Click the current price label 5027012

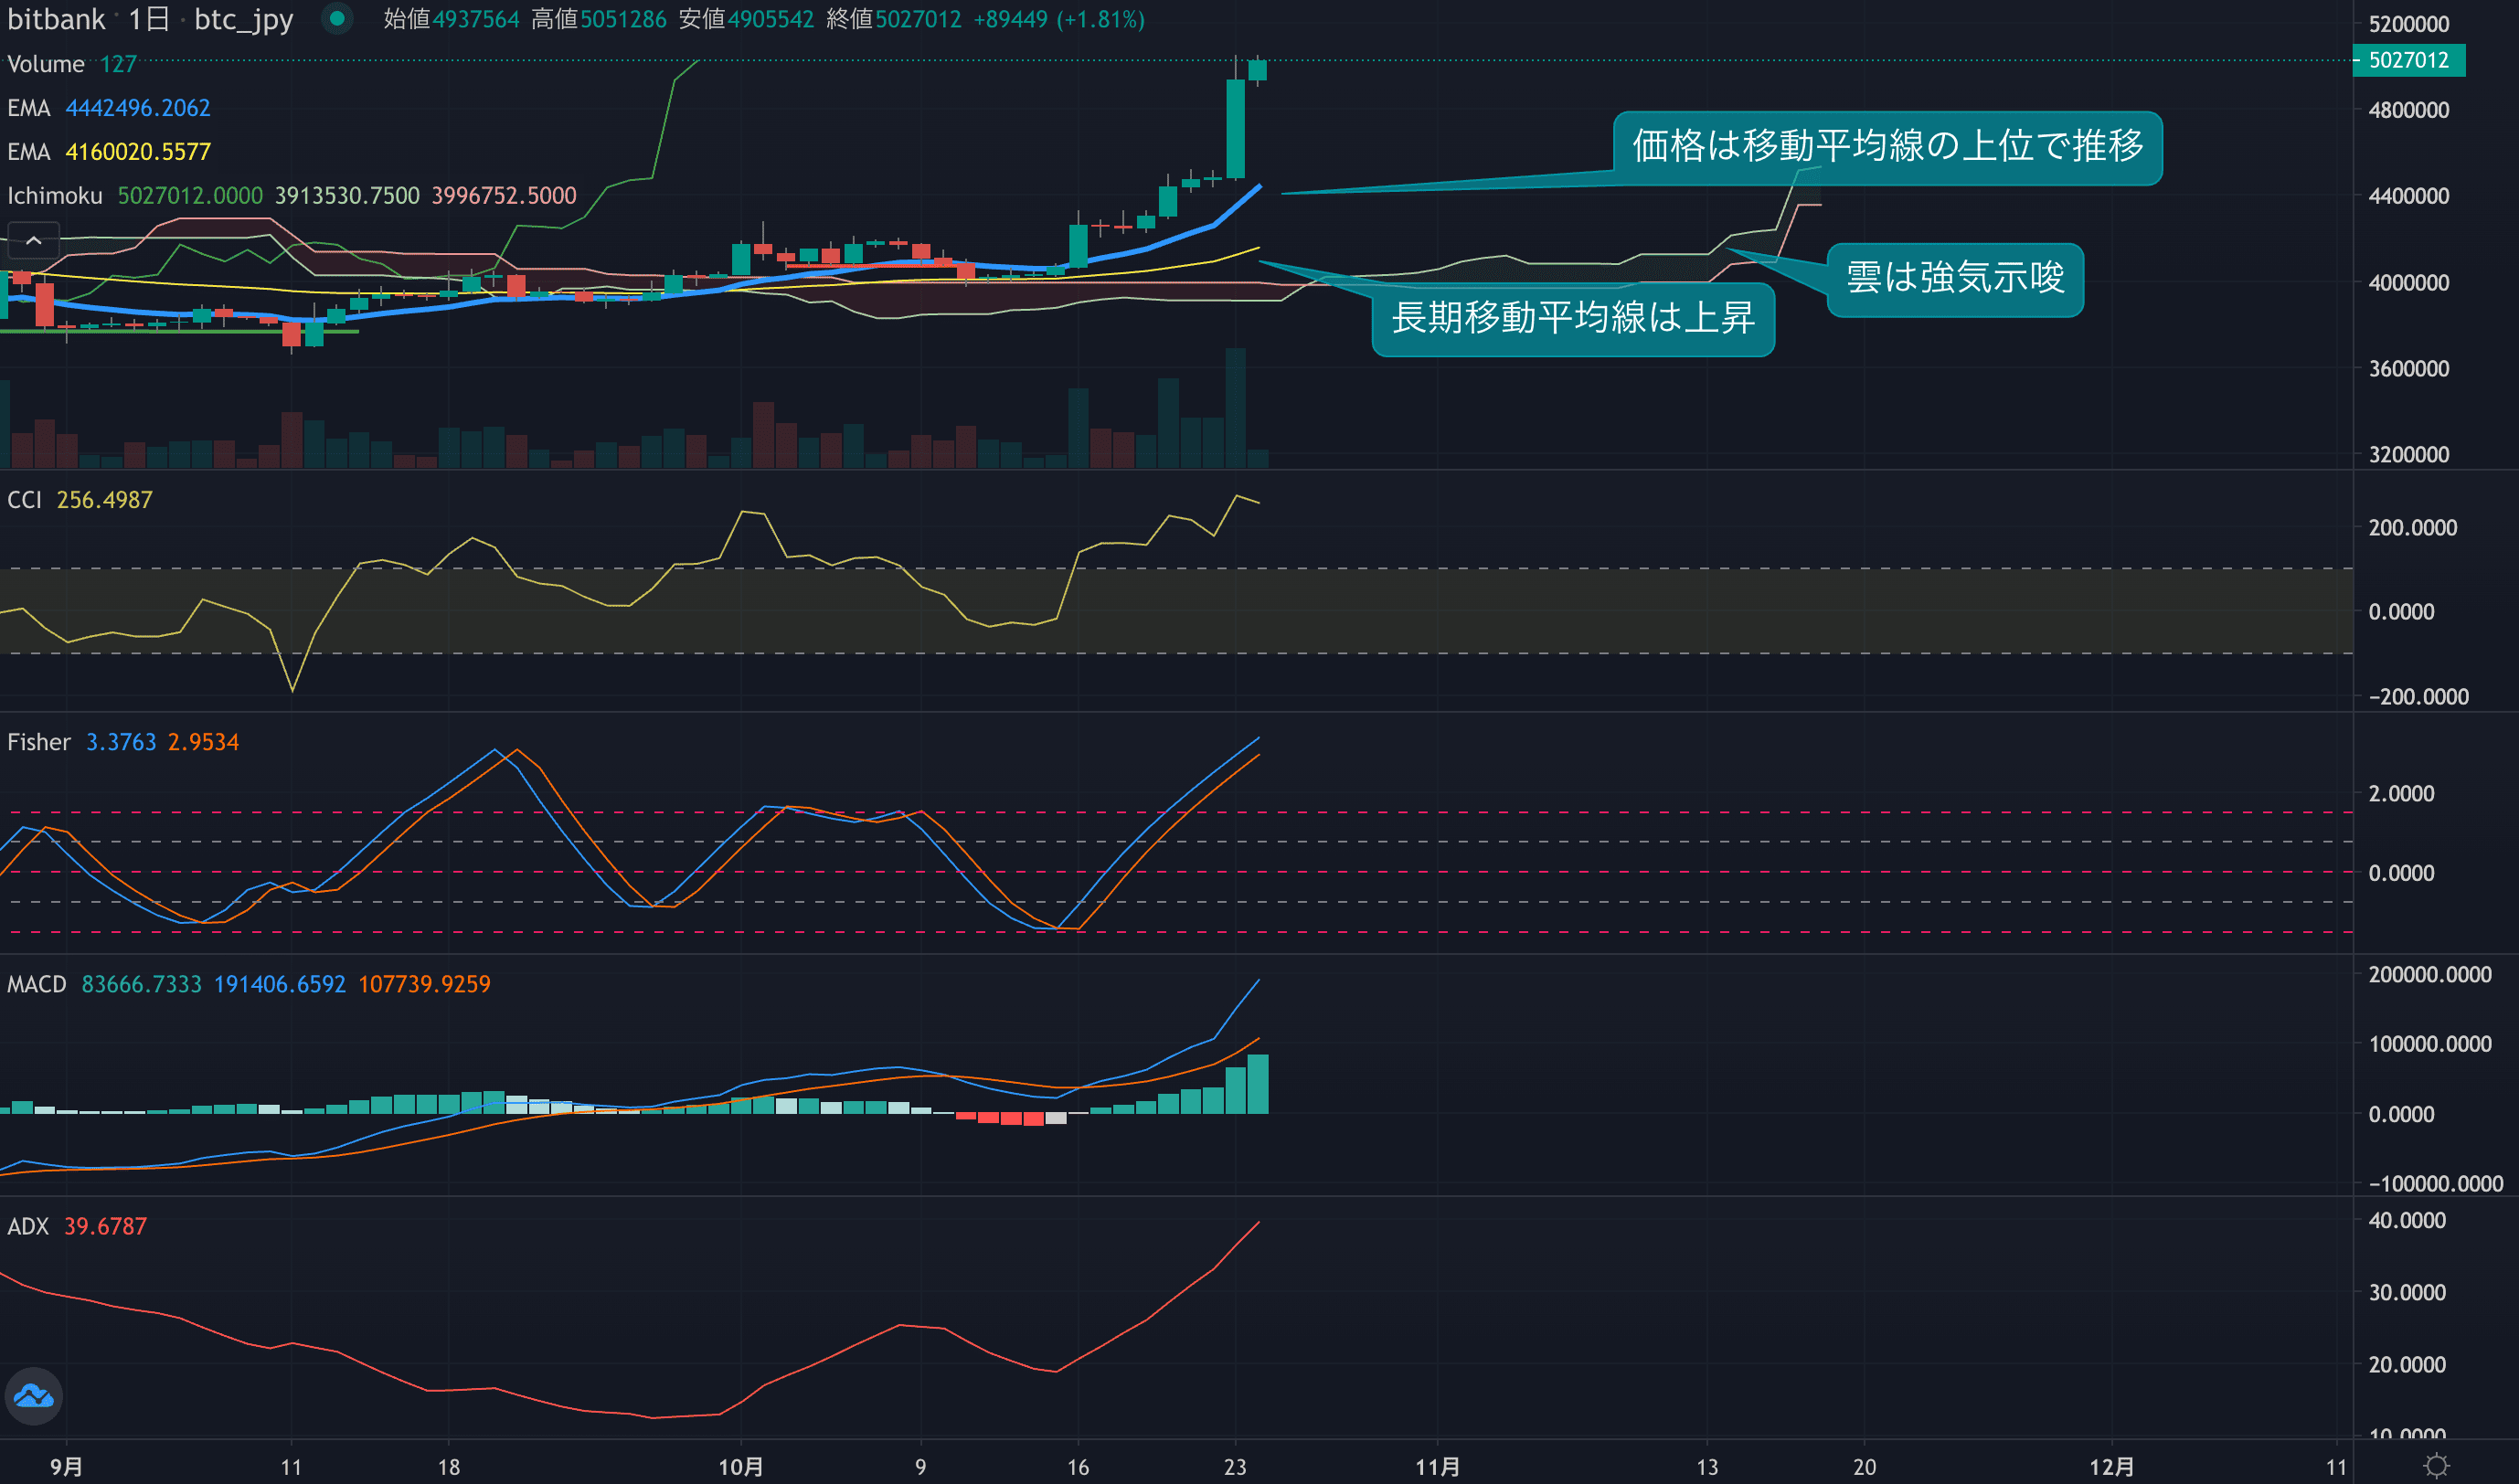coord(2408,60)
